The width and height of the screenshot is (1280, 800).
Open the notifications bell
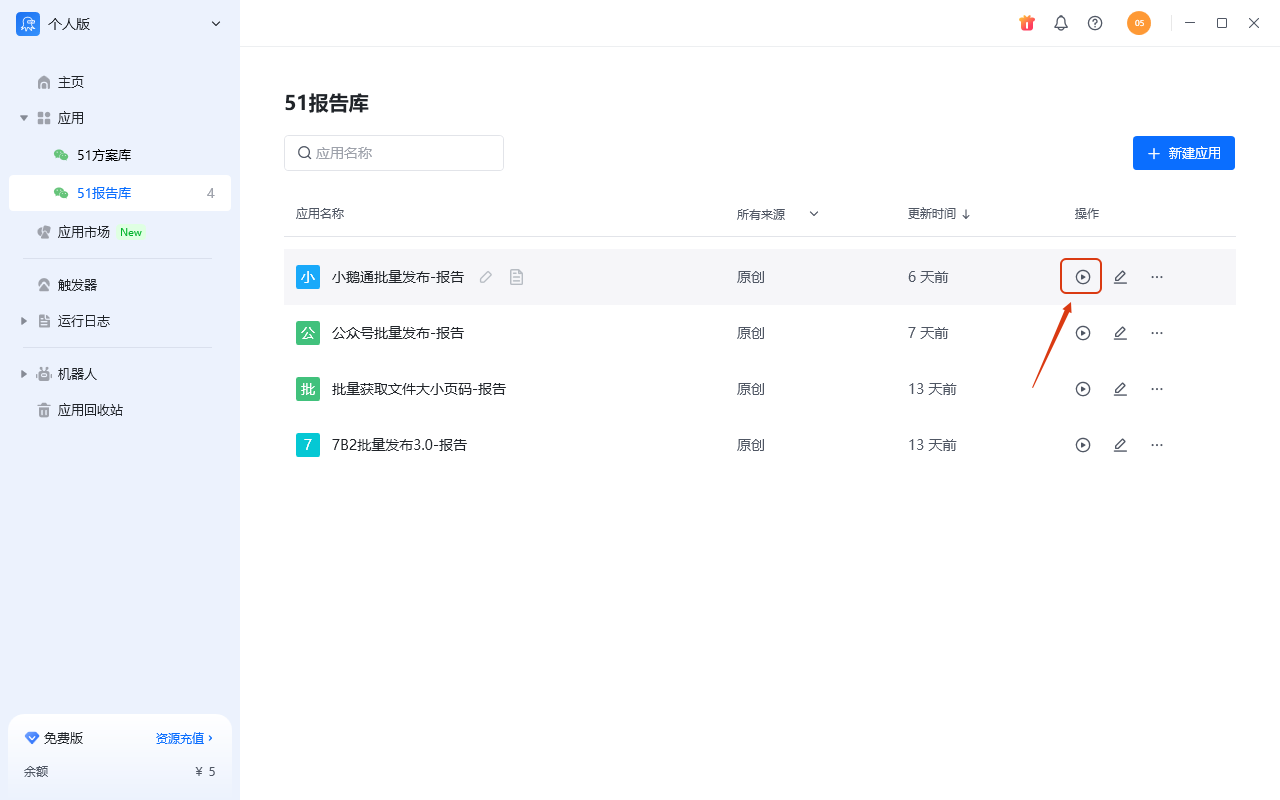click(1061, 23)
